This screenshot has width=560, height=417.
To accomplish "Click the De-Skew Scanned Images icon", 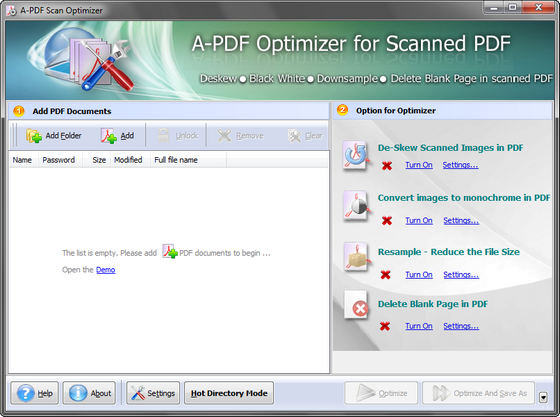I will coord(355,156).
